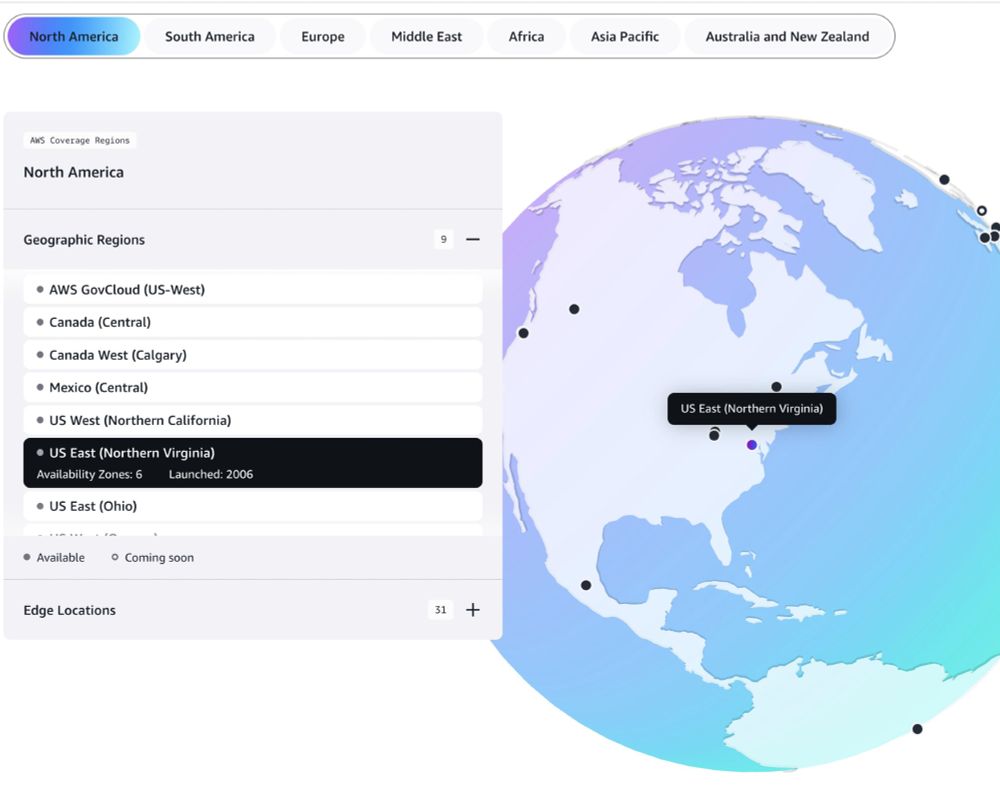Open the Europe tab
1000x798 pixels.
(x=323, y=36)
